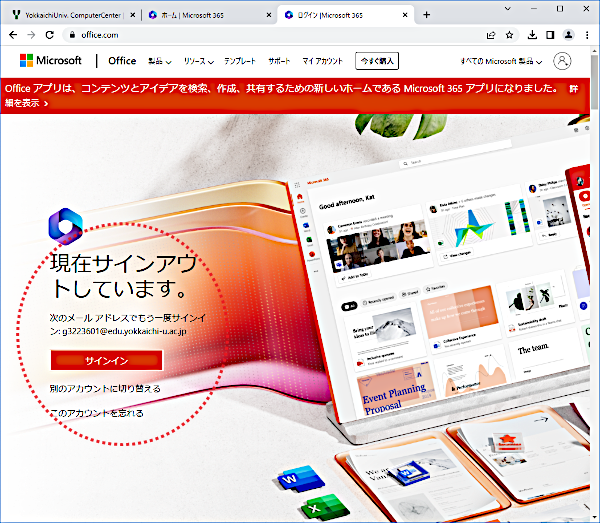Close the ホーム | Microsoft 365 tab
Screen dimensions: 600x523
pos(269,15)
